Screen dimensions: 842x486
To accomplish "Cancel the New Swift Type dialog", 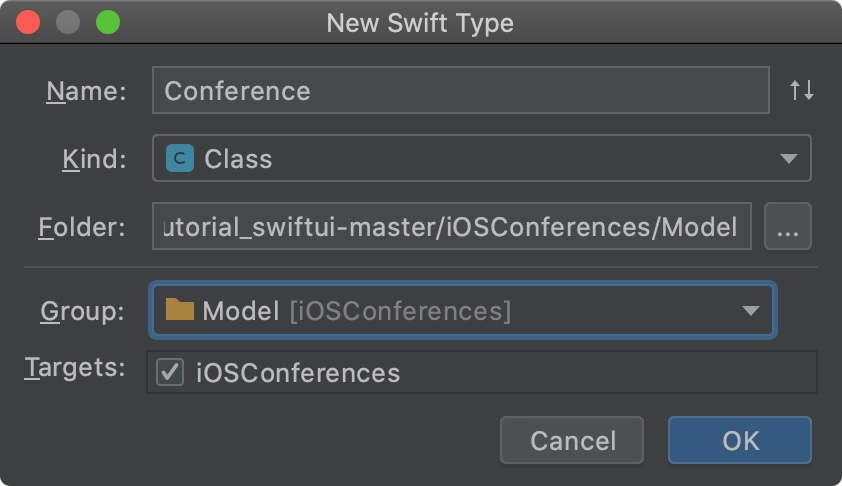I will tap(572, 440).
